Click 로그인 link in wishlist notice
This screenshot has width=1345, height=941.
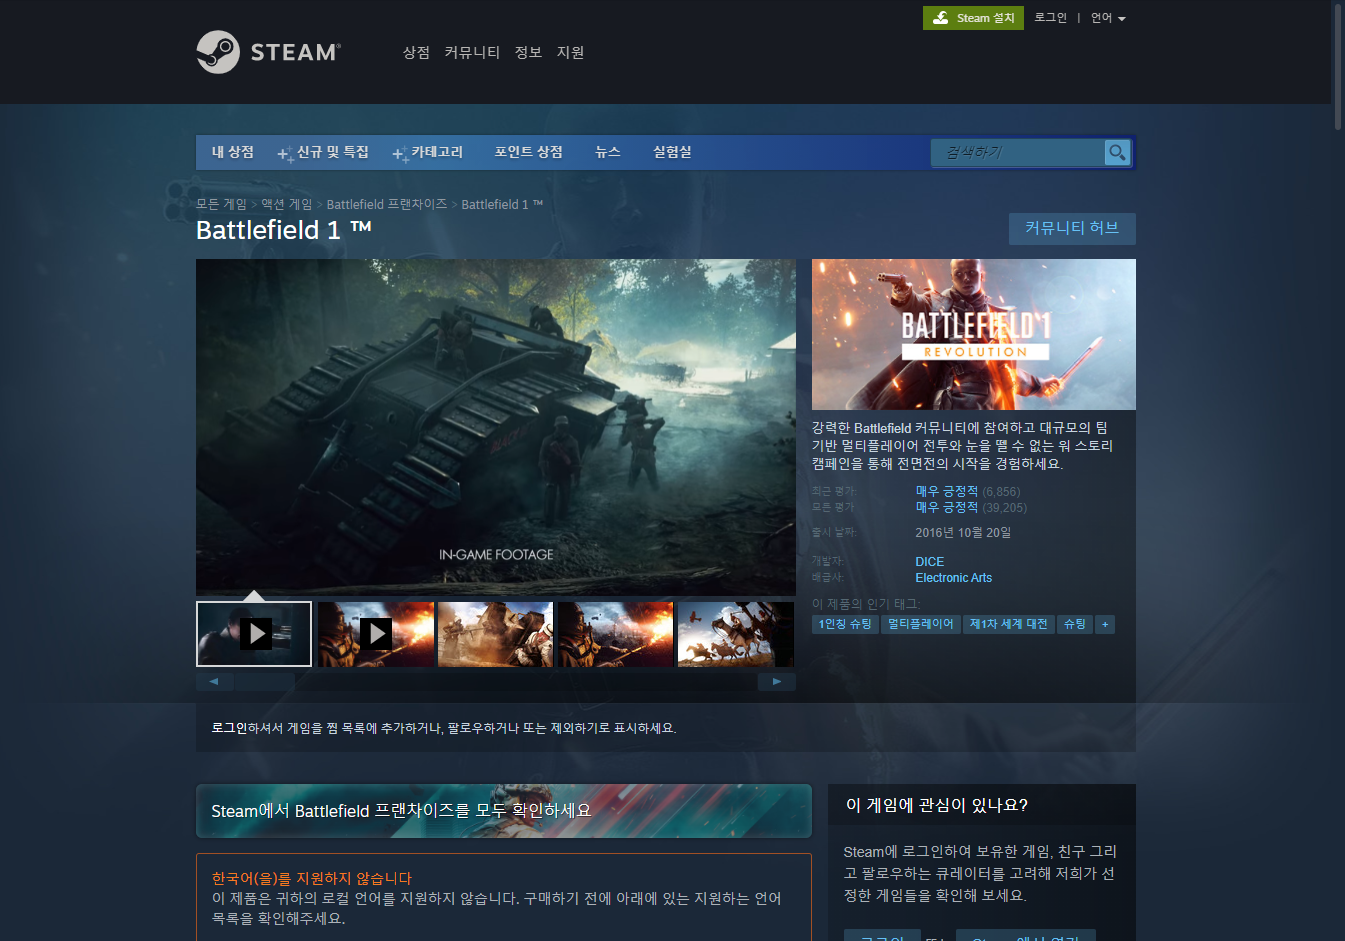click(x=229, y=728)
